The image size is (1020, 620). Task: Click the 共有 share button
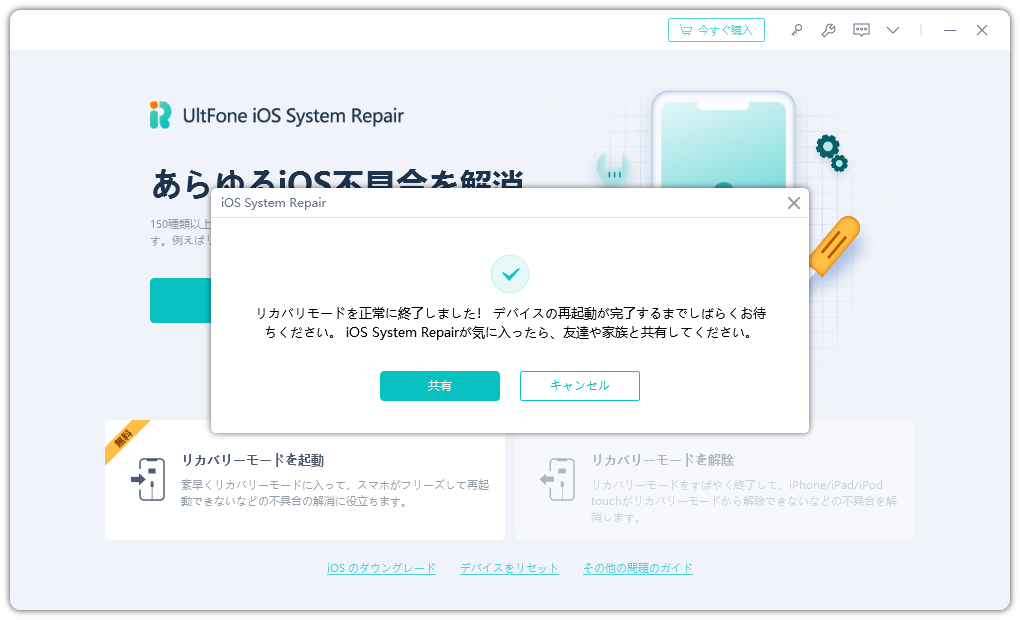tap(440, 386)
